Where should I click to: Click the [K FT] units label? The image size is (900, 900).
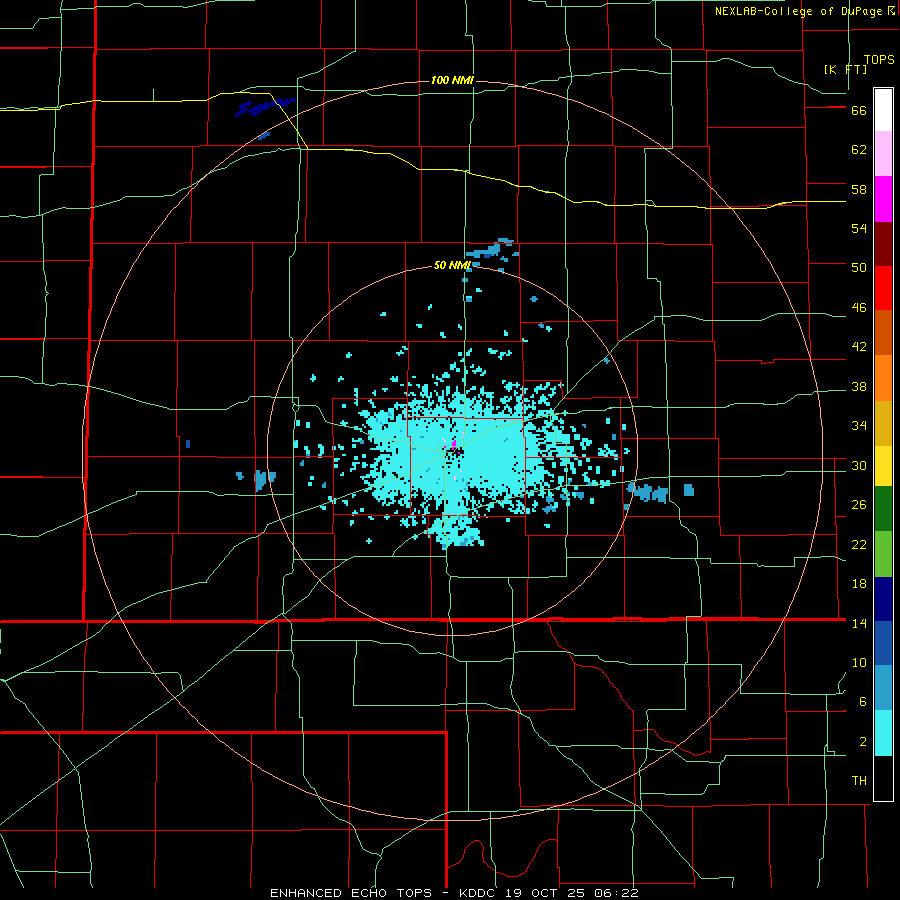846,69
